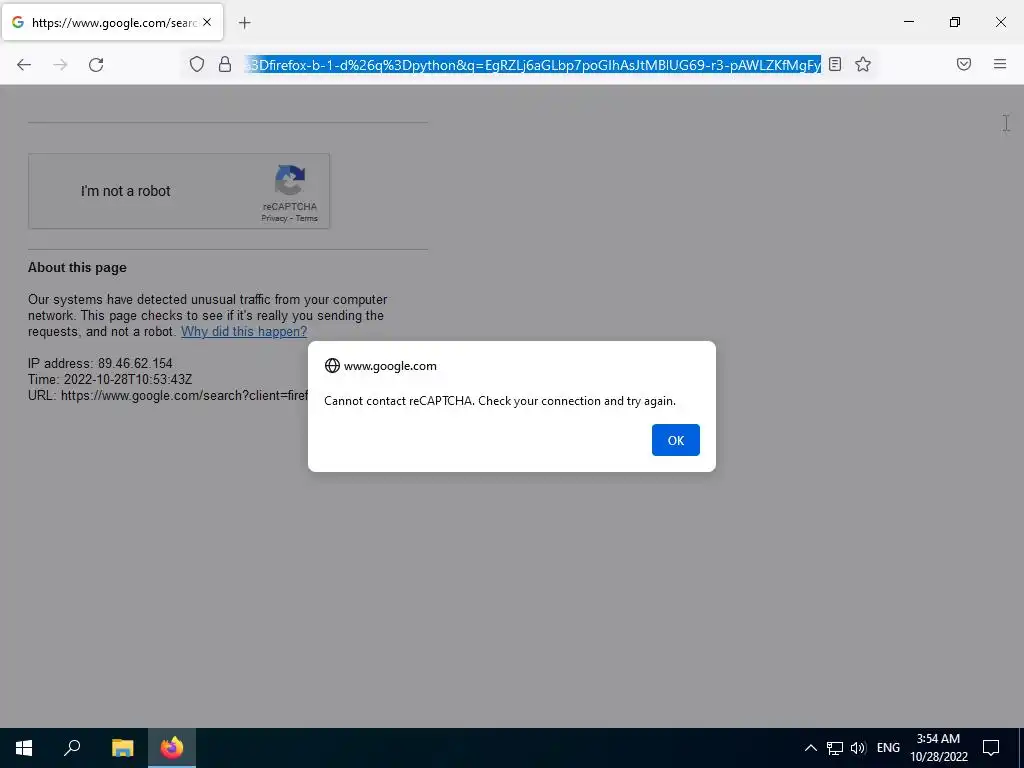This screenshot has height=768, width=1024.
Task: Show hidden system tray icons
Action: (810, 748)
